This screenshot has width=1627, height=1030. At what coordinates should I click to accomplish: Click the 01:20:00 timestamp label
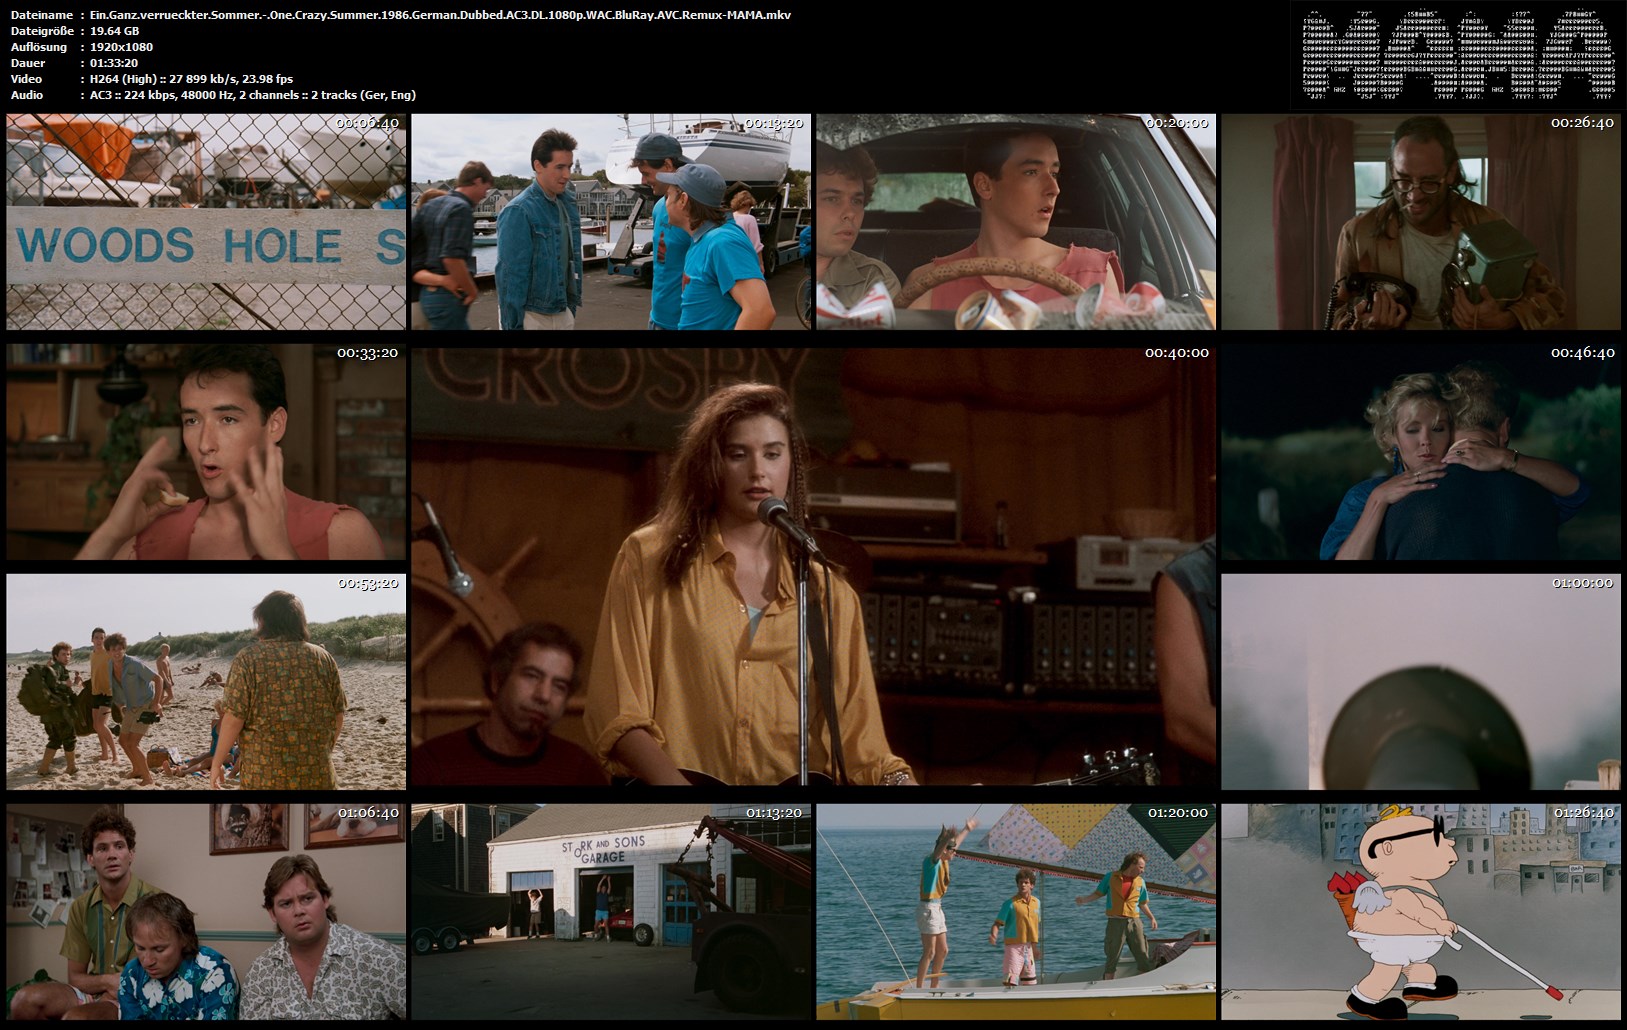(1177, 813)
